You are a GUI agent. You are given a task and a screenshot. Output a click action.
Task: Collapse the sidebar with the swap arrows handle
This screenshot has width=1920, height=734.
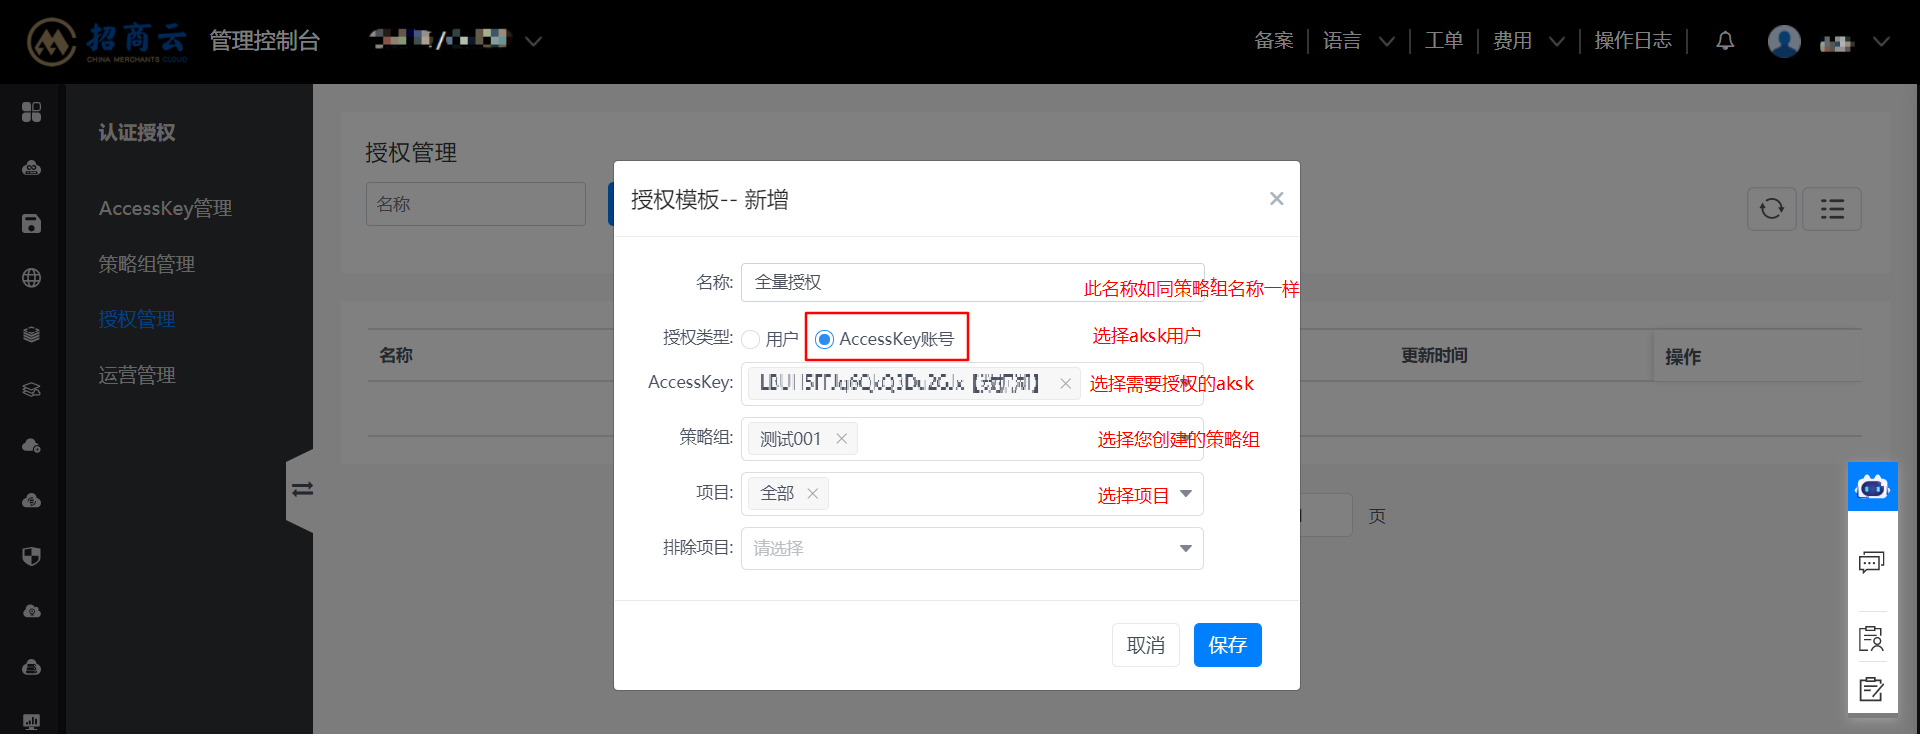point(302,490)
